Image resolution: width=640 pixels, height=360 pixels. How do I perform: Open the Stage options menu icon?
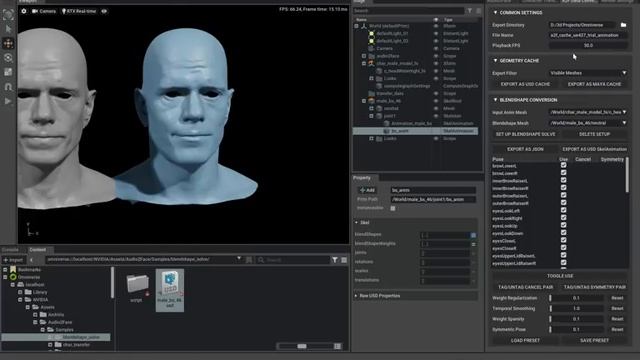(478, 11)
